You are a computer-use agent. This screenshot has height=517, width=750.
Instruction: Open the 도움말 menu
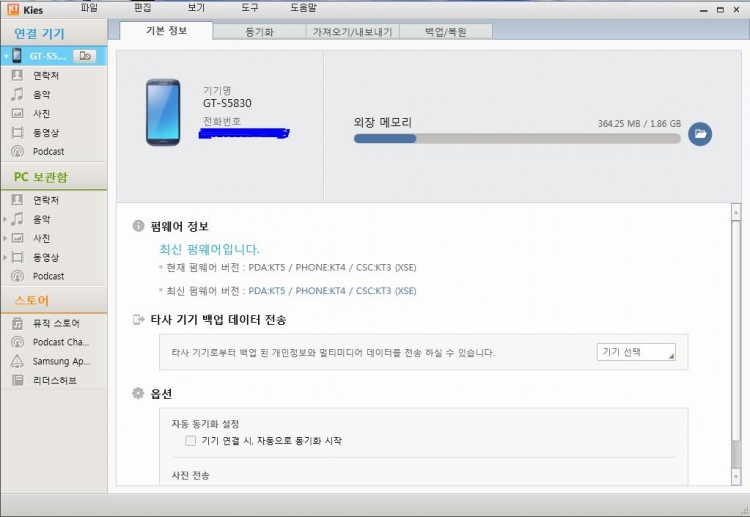(x=303, y=8)
